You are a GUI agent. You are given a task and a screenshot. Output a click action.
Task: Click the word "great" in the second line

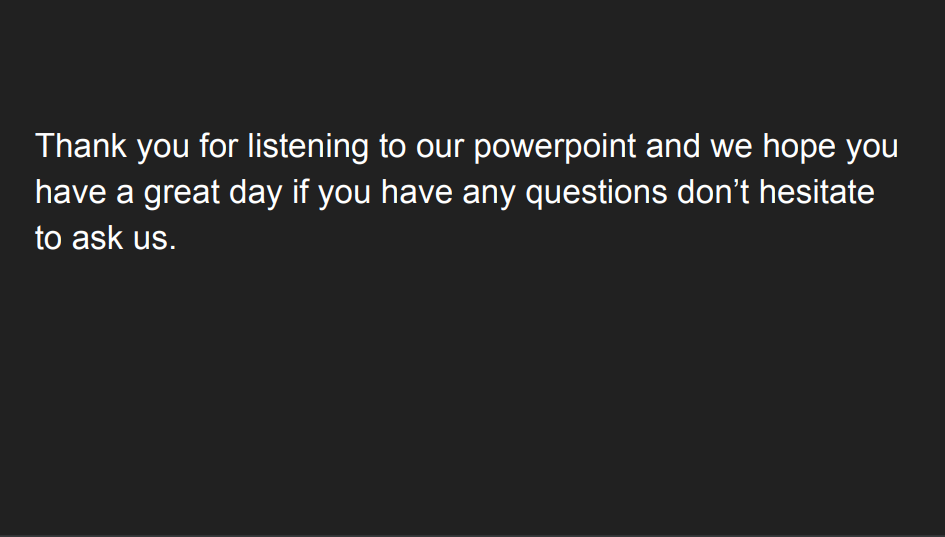coord(181,194)
